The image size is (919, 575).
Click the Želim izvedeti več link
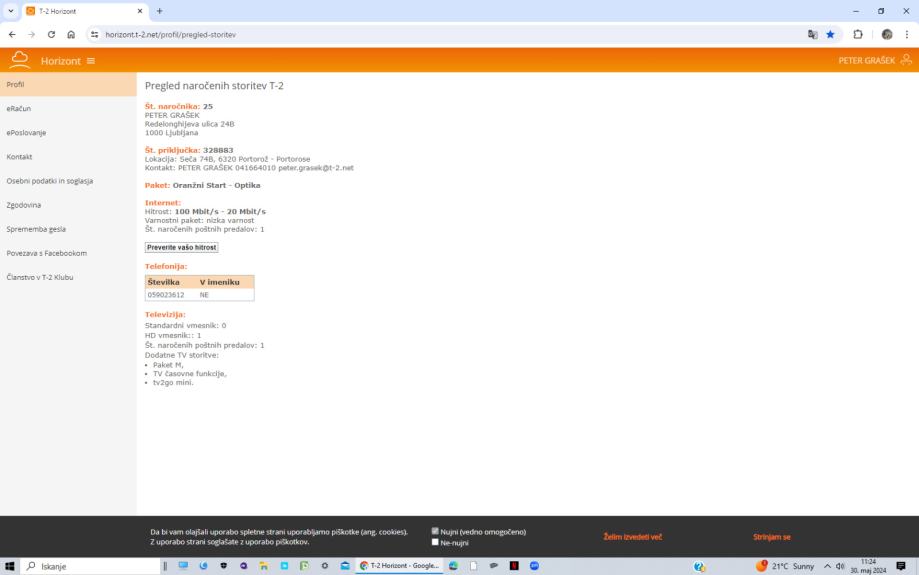(632, 537)
